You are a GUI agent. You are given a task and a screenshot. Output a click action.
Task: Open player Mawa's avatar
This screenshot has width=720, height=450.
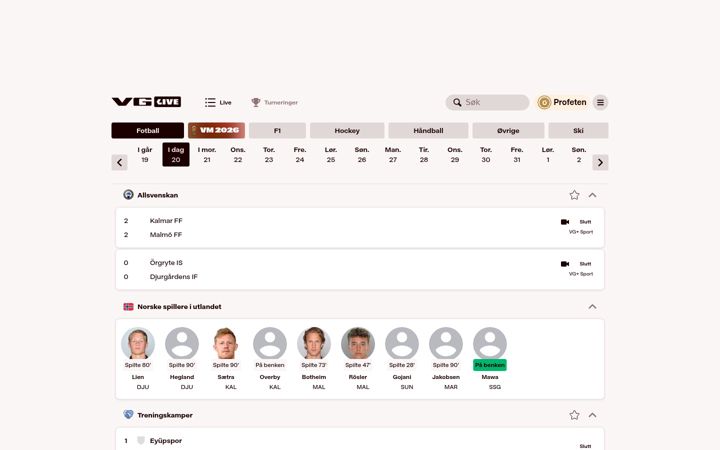pos(490,343)
